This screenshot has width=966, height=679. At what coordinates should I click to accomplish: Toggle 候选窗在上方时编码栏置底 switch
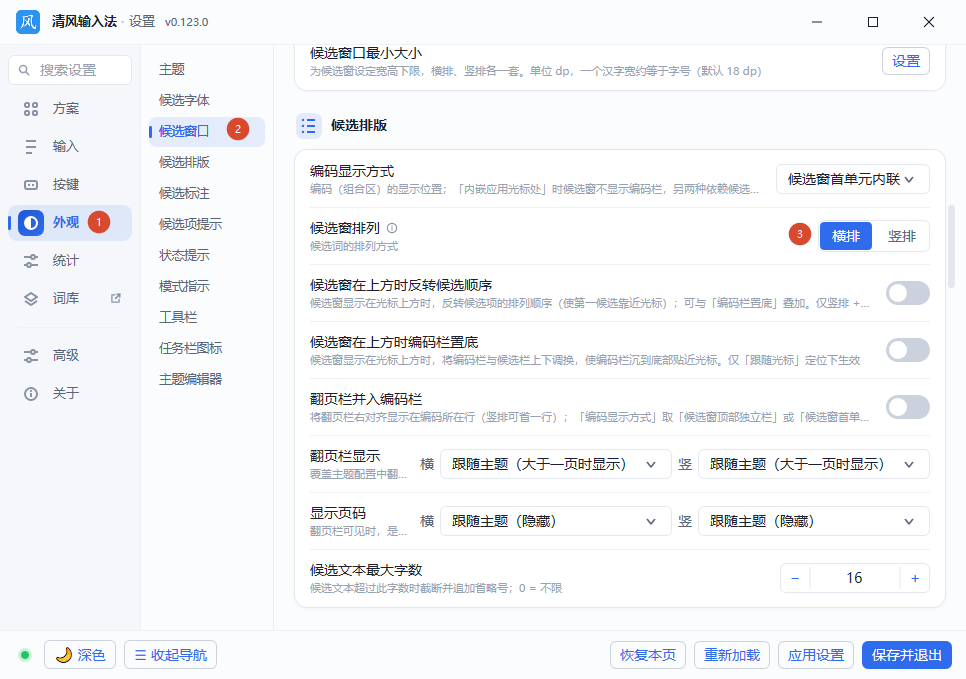coord(907,350)
